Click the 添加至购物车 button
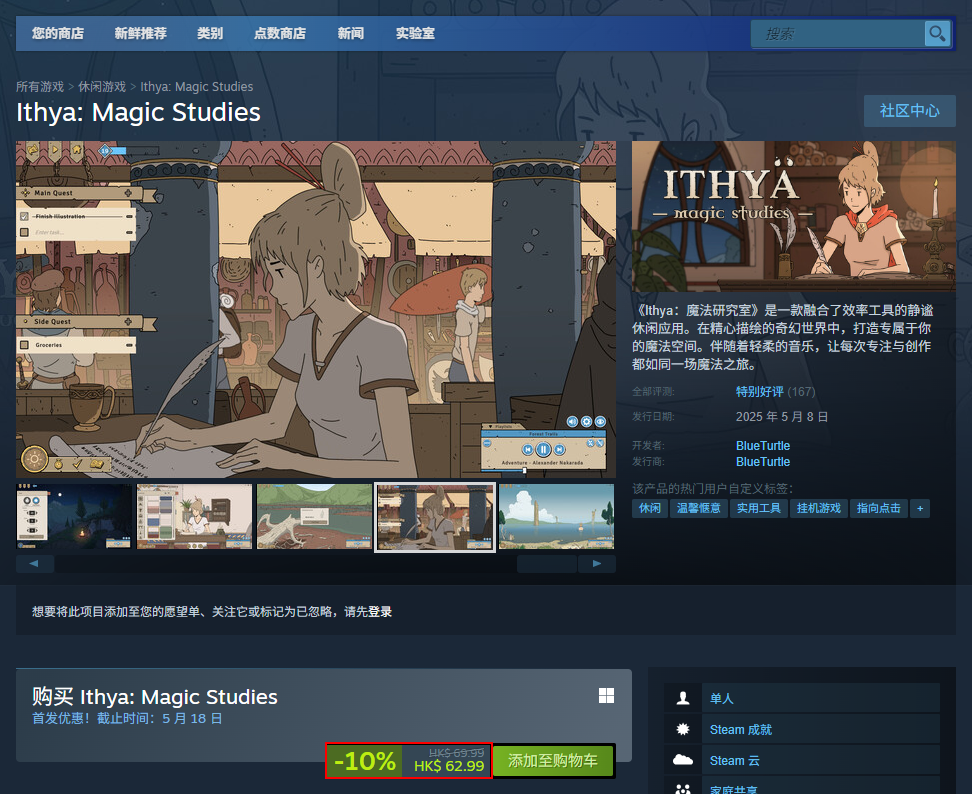The width and height of the screenshot is (972, 794). pyautogui.click(x=553, y=761)
